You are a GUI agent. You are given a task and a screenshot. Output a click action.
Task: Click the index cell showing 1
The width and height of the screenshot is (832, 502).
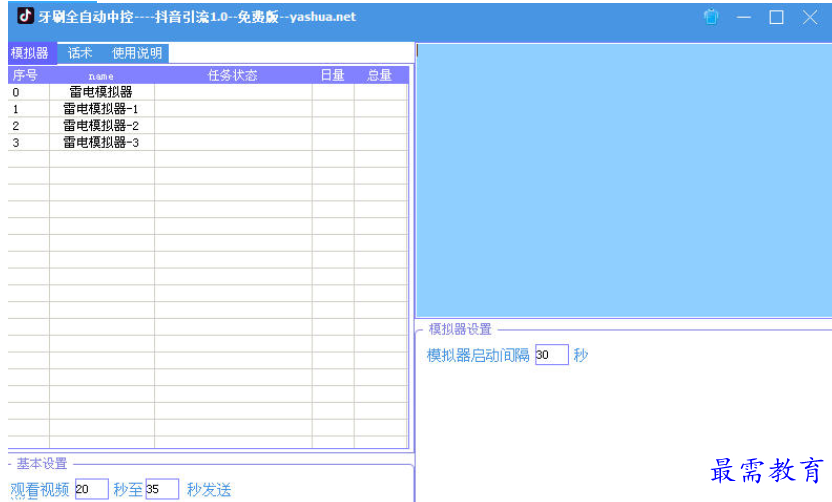click(x=29, y=109)
